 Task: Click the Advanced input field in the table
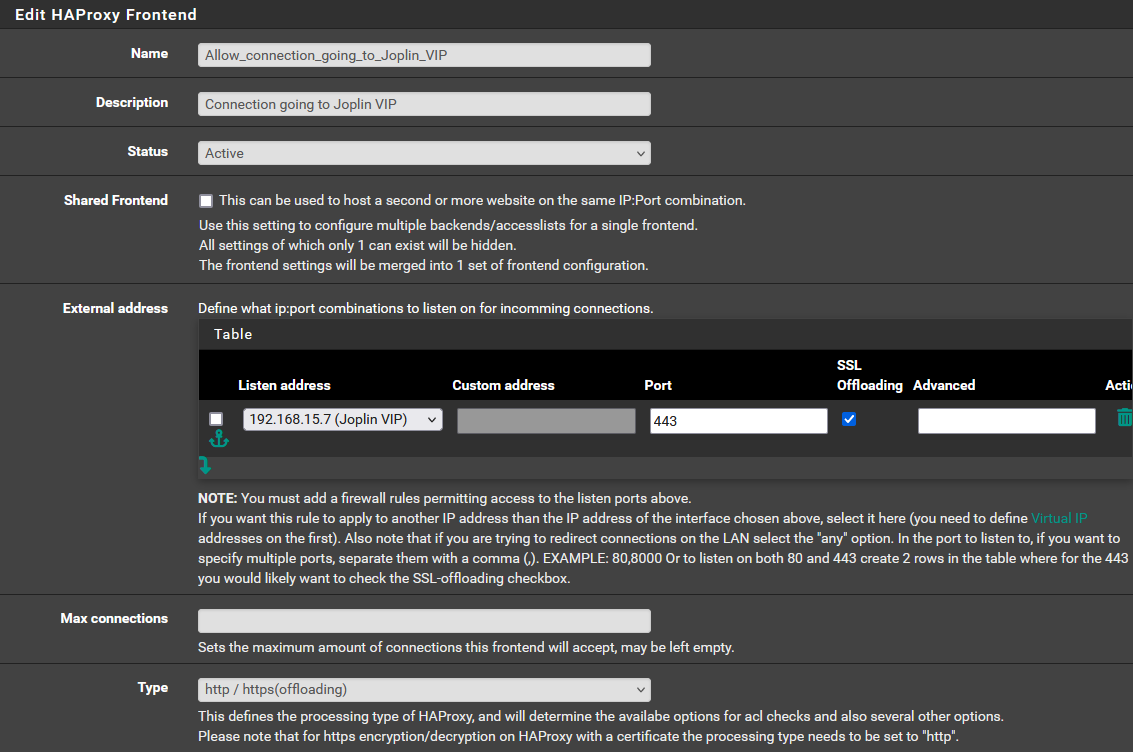click(x=1007, y=421)
